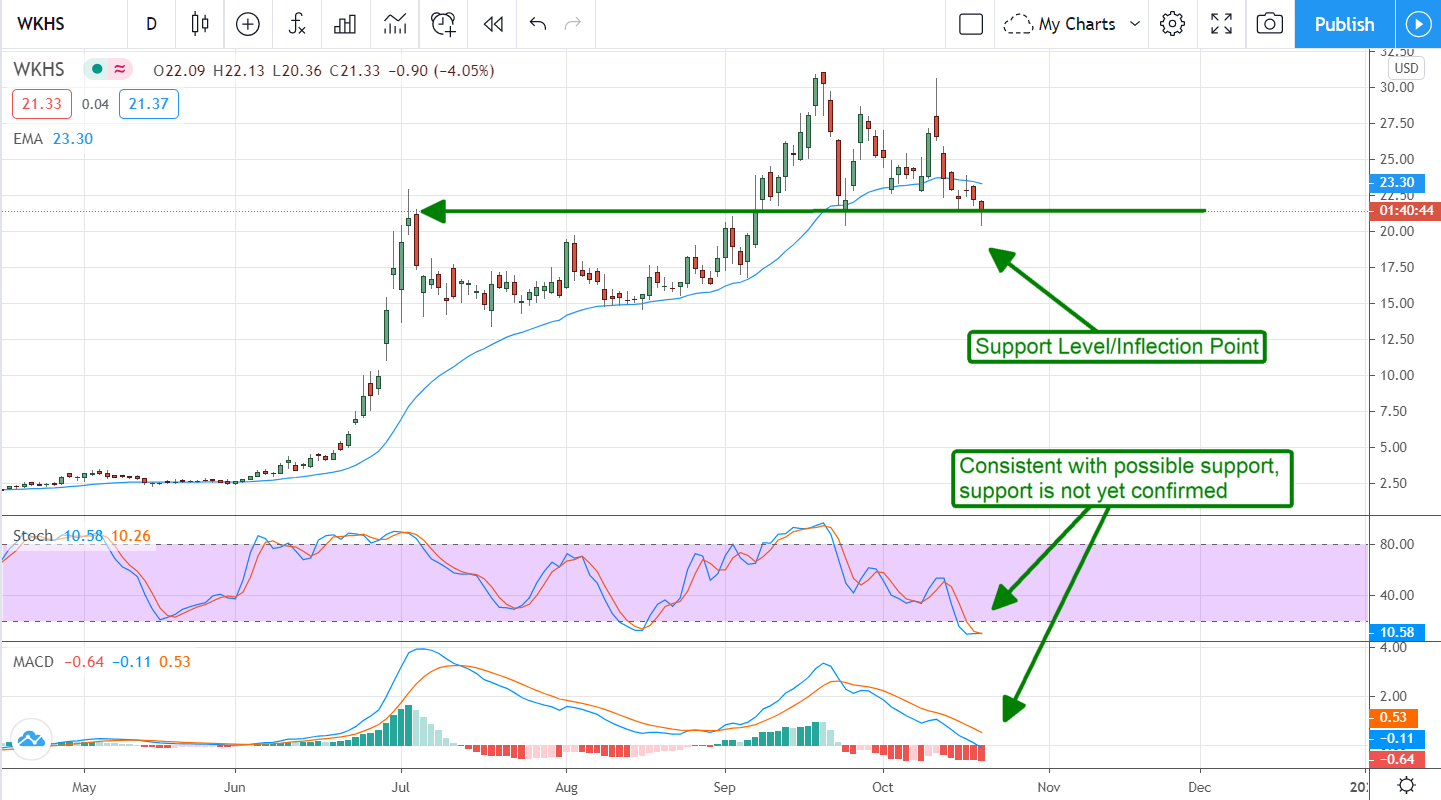
Task: Take a chart snapshot with camera icon
Action: tap(1270, 24)
